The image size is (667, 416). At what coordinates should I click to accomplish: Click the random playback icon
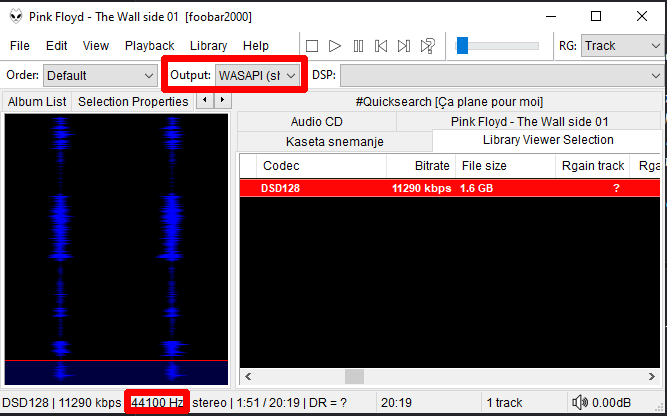point(428,46)
